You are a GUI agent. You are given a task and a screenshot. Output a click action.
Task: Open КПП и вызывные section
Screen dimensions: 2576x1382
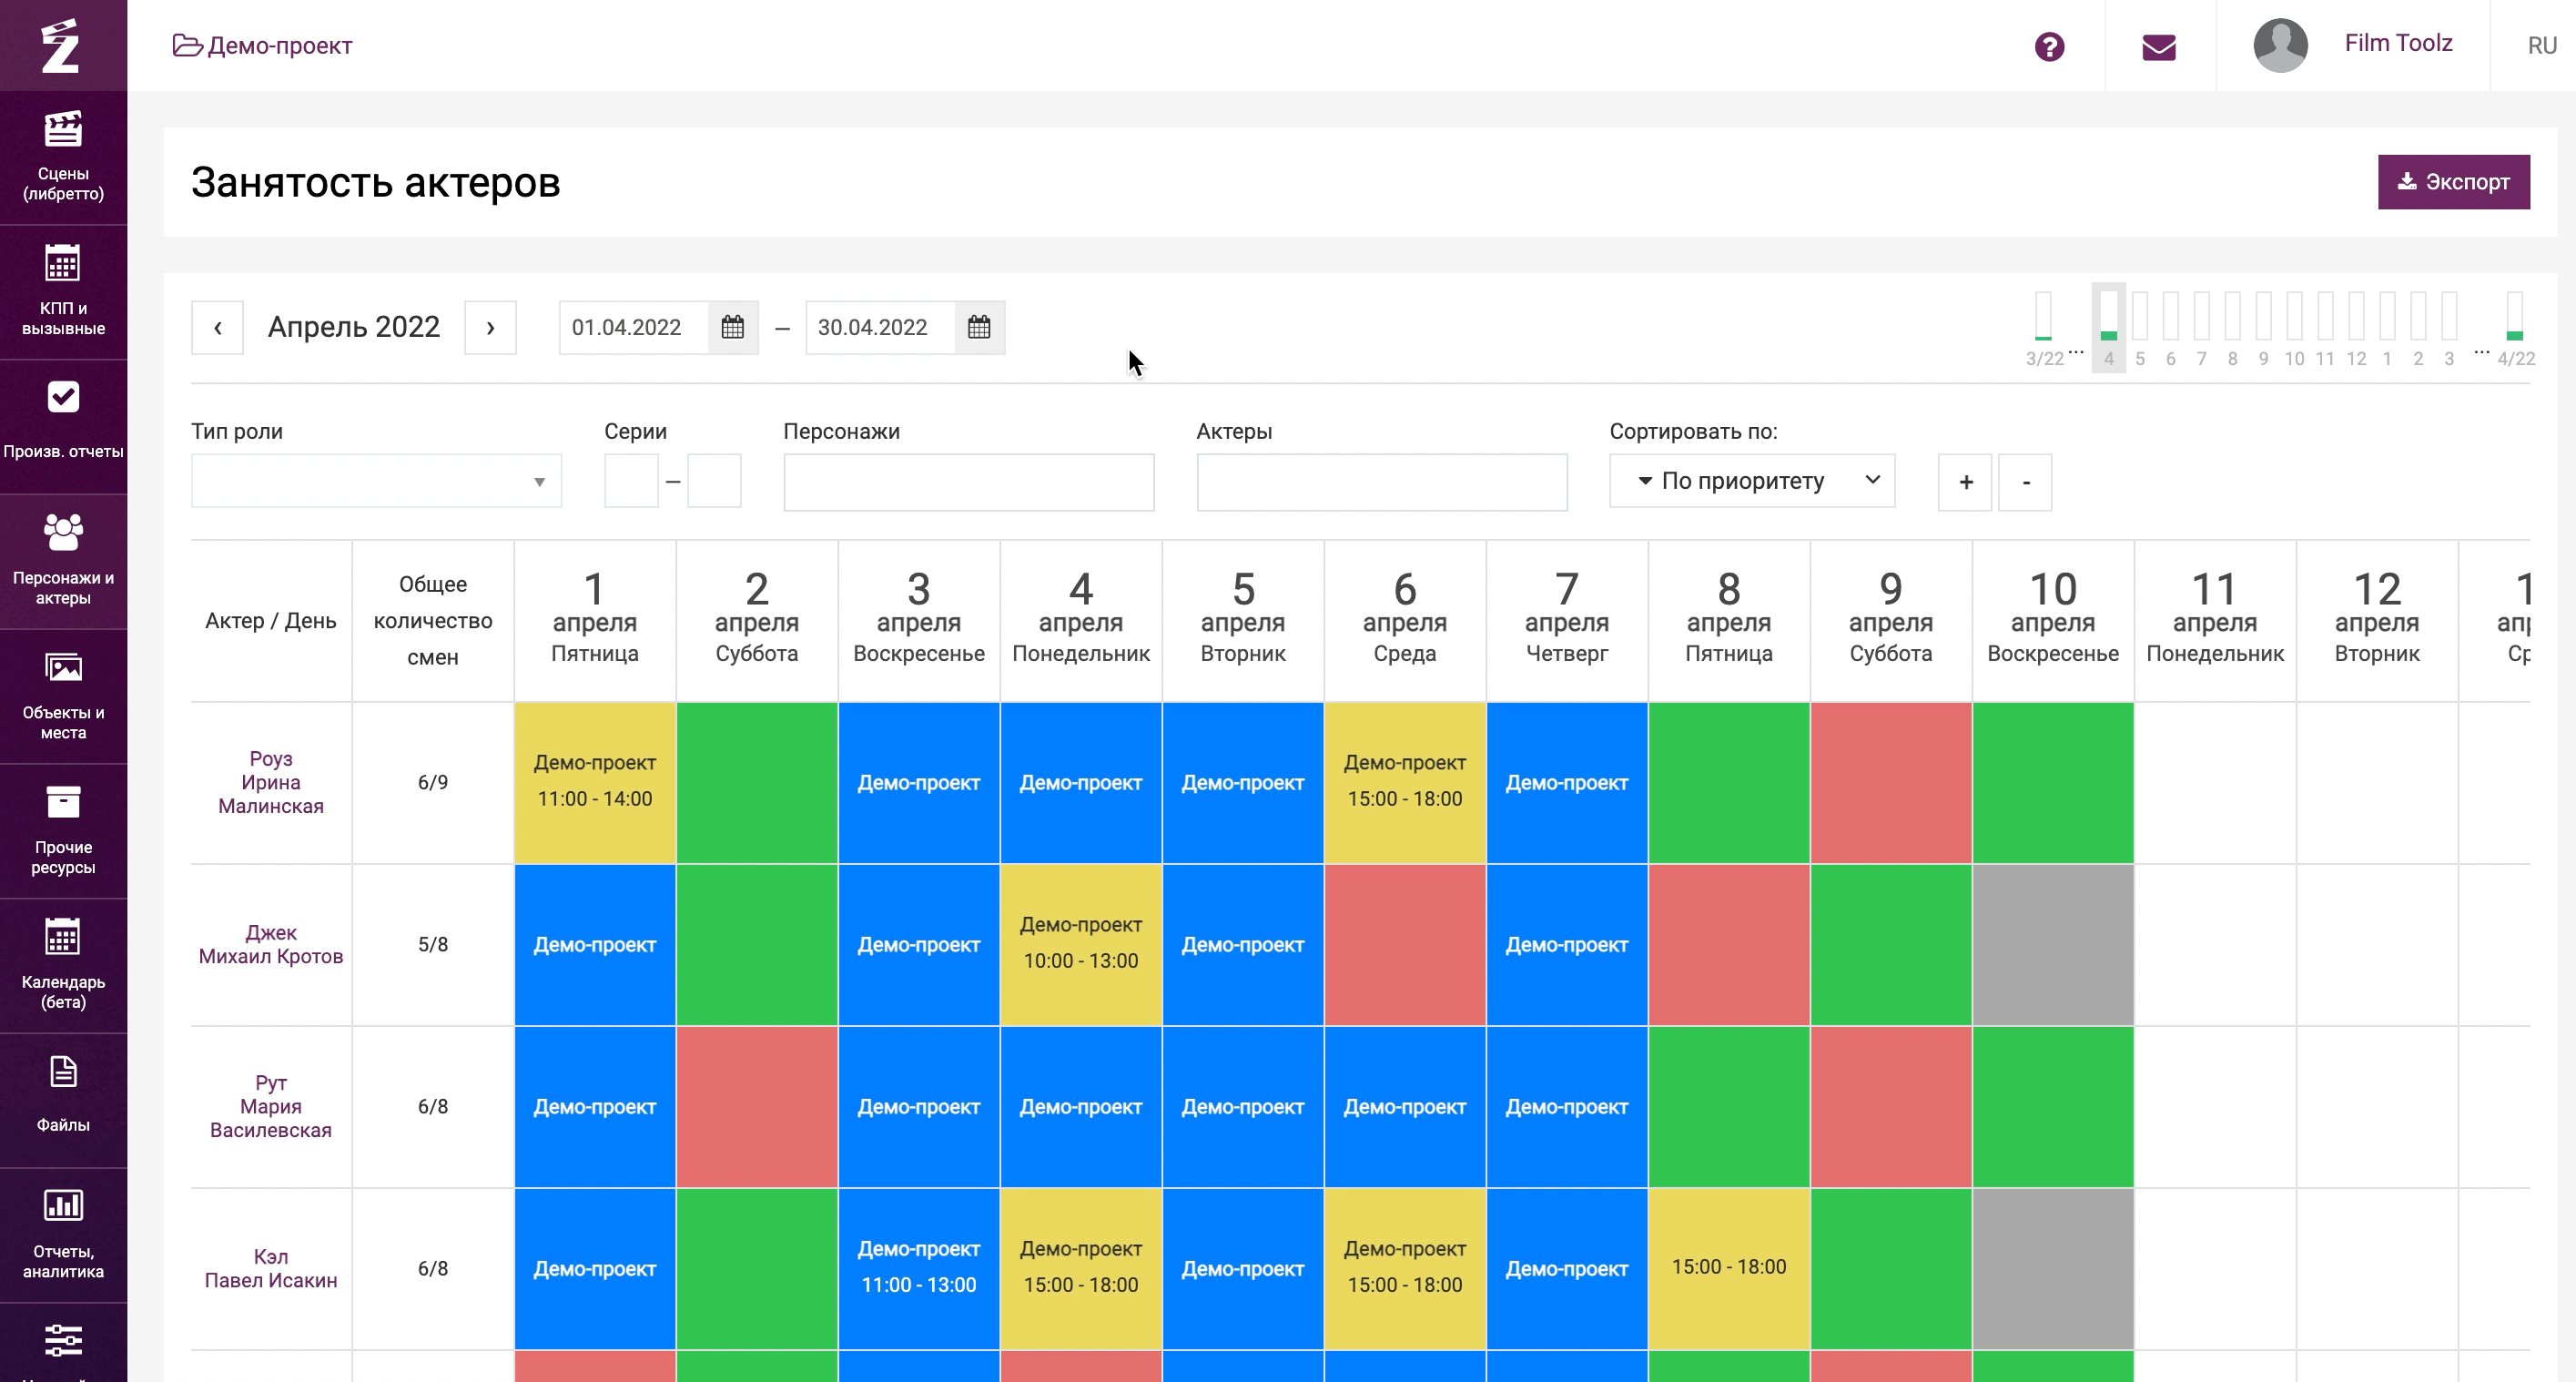[x=63, y=292]
